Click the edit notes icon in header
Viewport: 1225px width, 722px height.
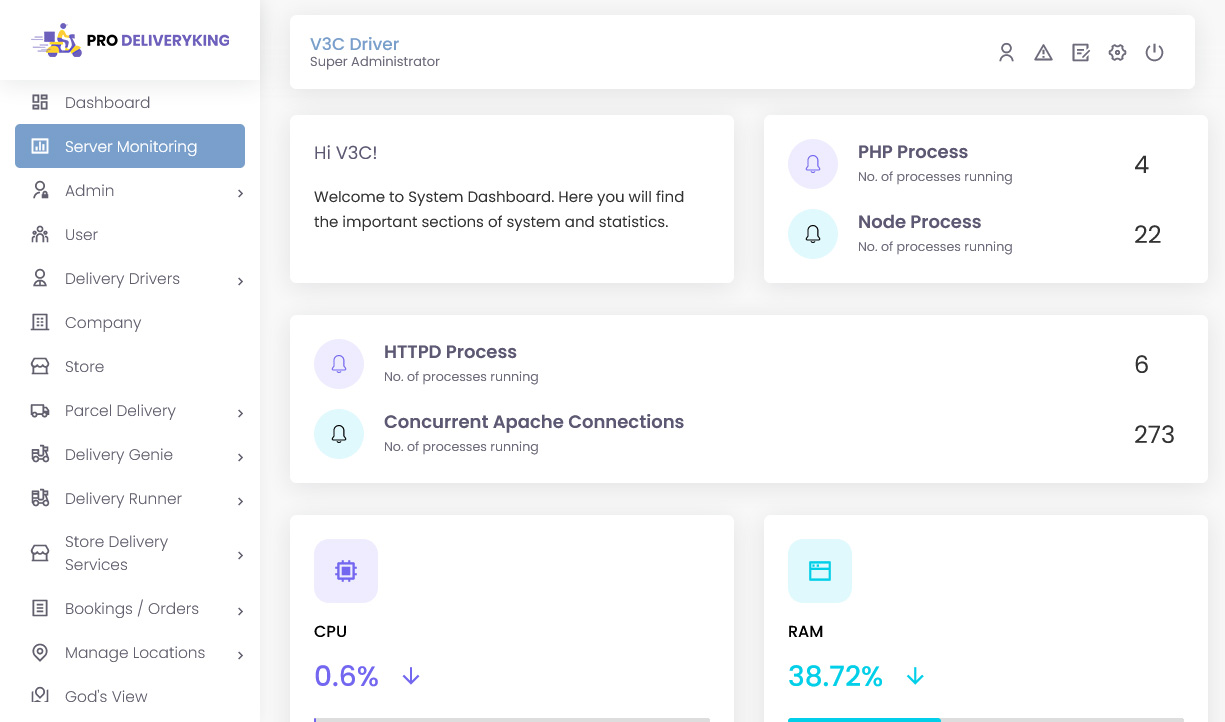(1080, 53)
